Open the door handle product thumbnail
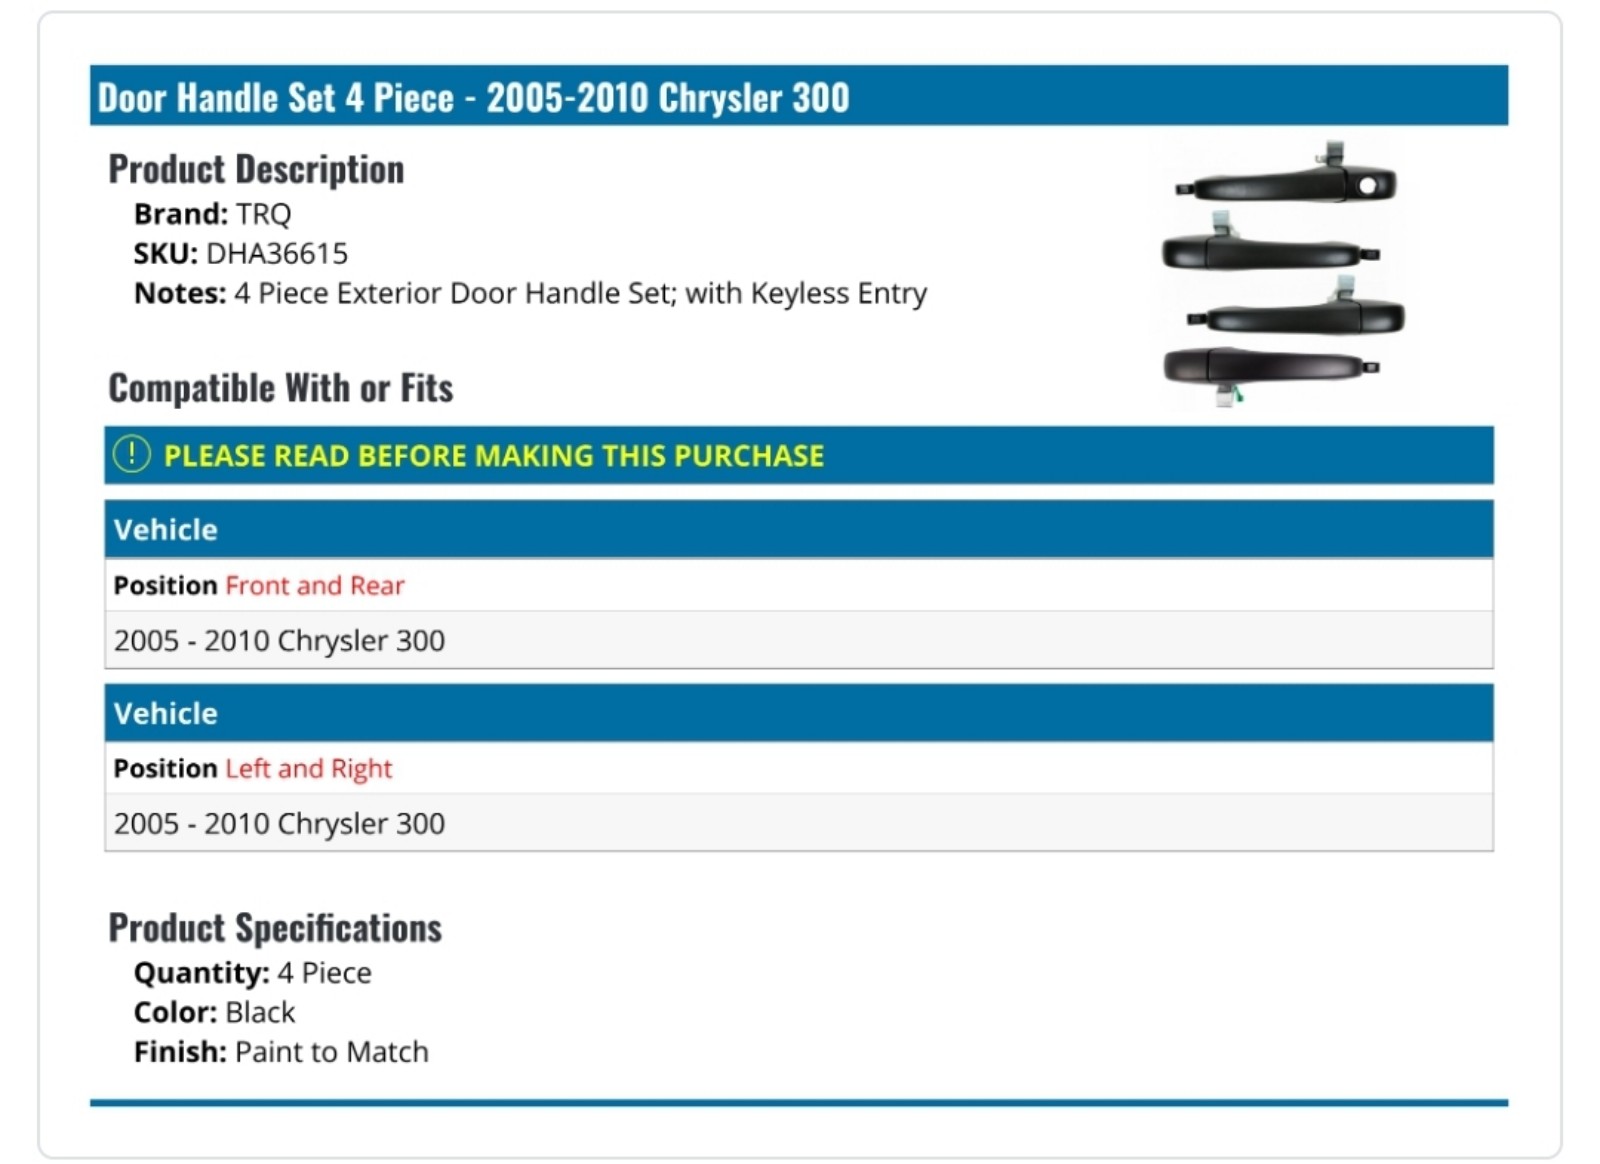 pyautogui.click(x=1284, y=274)
